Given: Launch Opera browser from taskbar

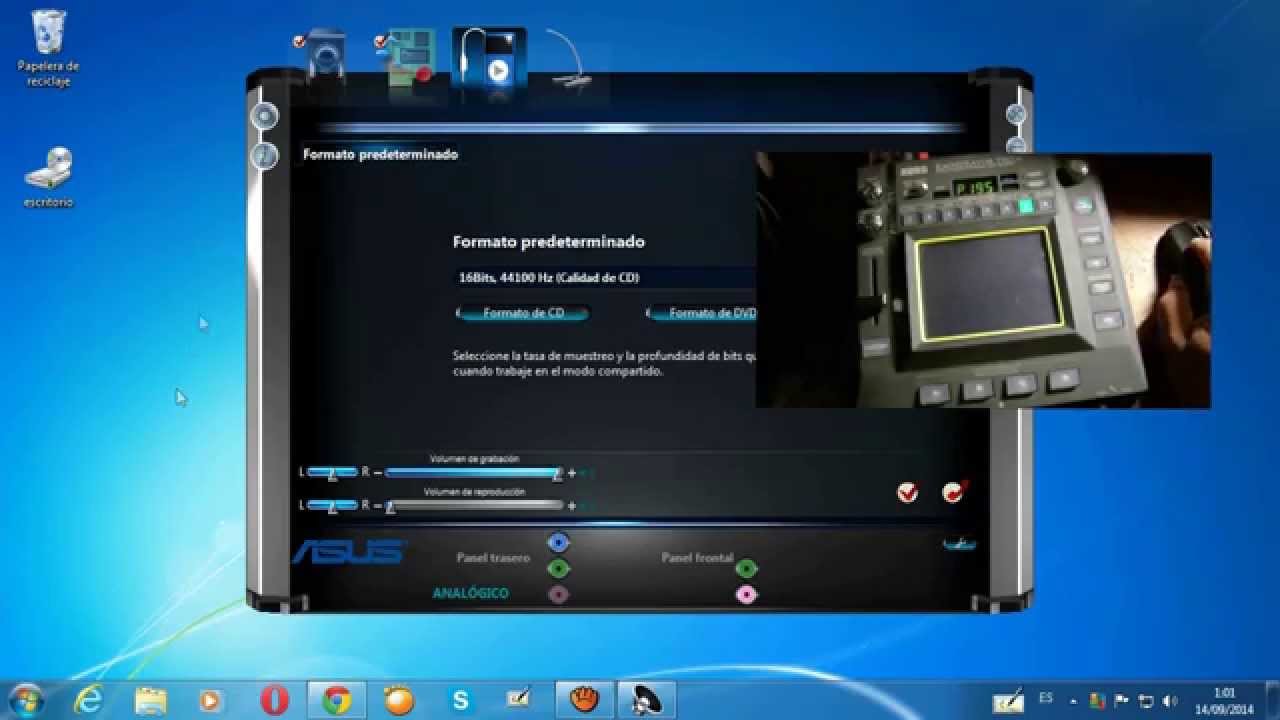Looking at the screenshot, I should click(x=274, y=700).
